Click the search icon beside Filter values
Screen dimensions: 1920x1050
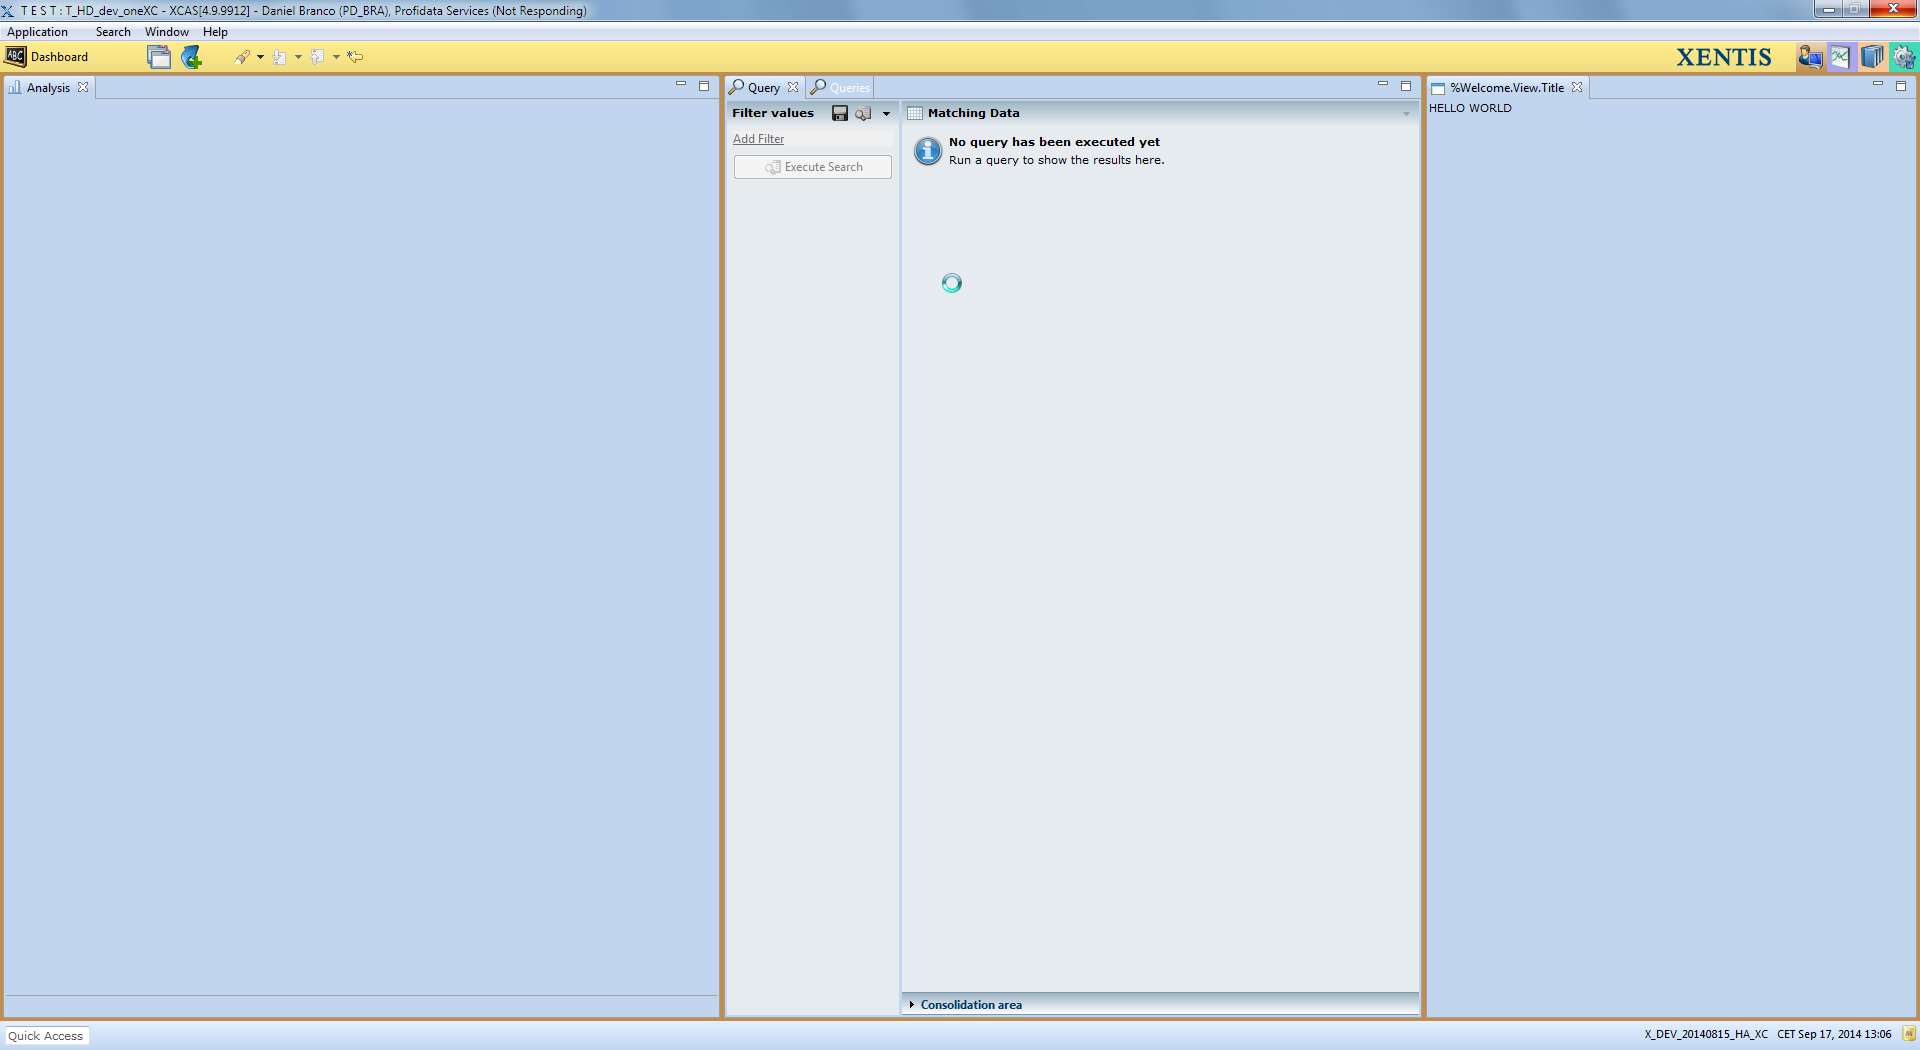[x=864, y=113]
